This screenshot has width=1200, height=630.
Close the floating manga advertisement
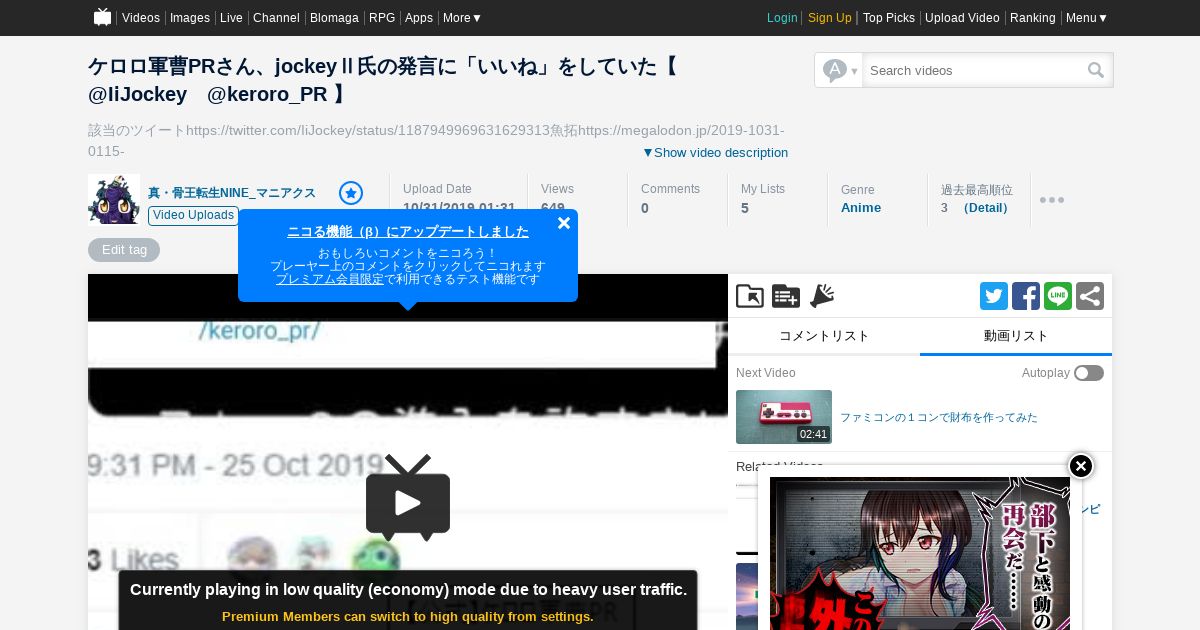coord(1081,466)
